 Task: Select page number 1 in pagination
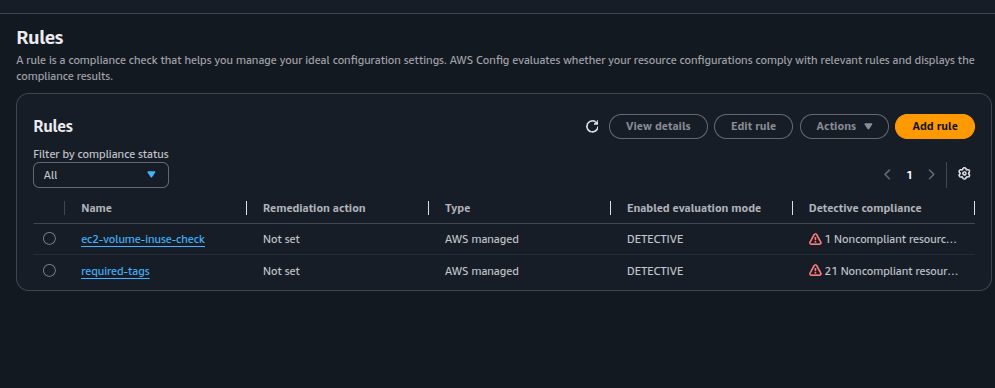pos(909,175)
